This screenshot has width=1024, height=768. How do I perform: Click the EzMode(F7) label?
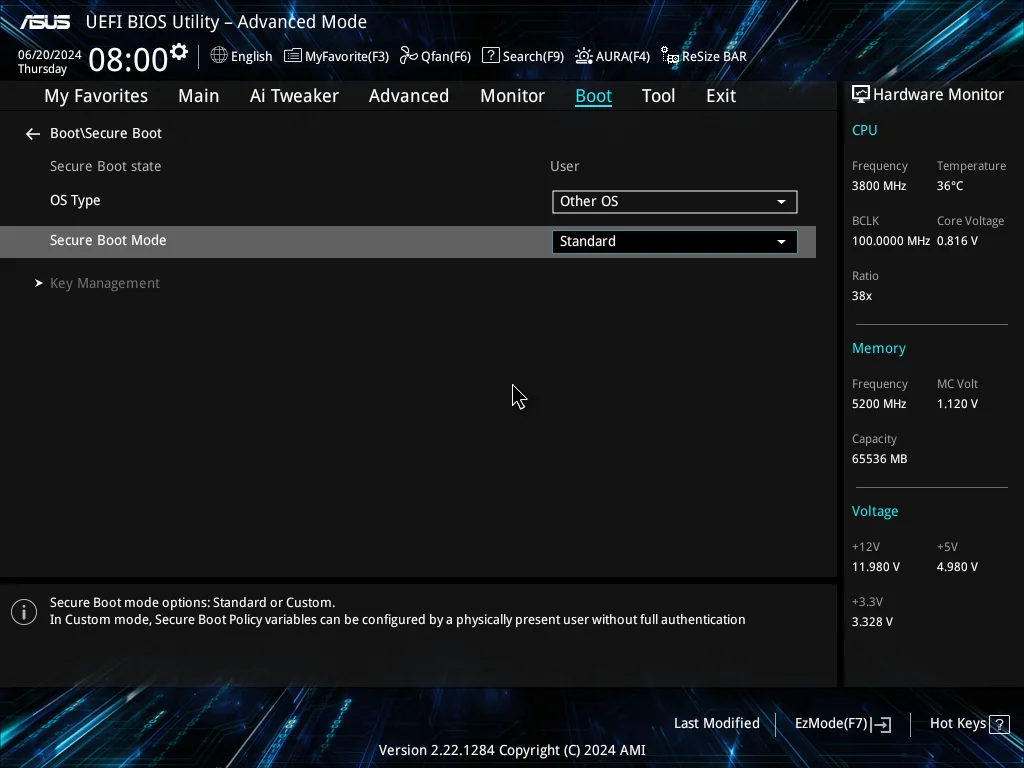pos(831,724)
